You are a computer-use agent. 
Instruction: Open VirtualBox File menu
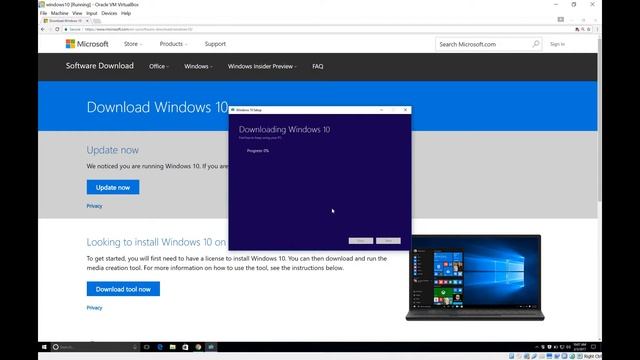click(x=43, y=13)
